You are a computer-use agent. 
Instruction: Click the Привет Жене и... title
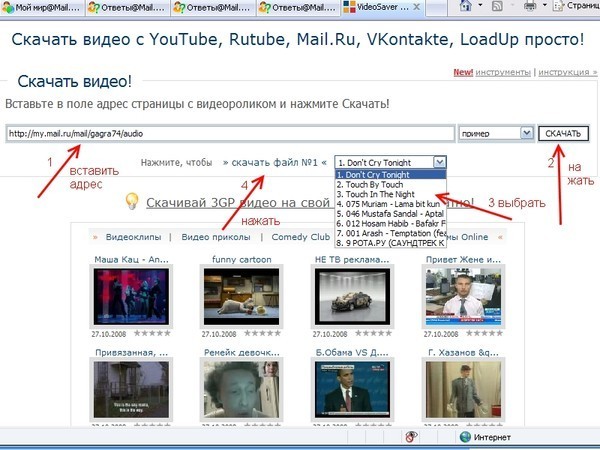coord(463,259)
